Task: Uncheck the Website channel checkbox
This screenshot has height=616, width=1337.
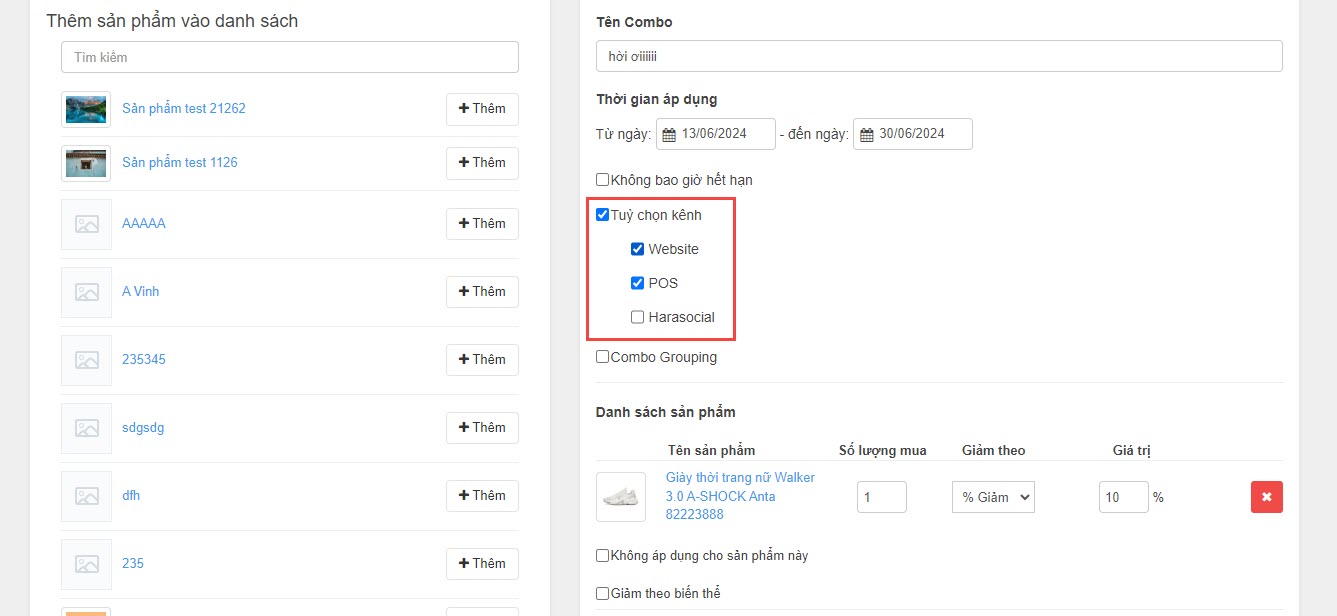Action: click(637, 249)
